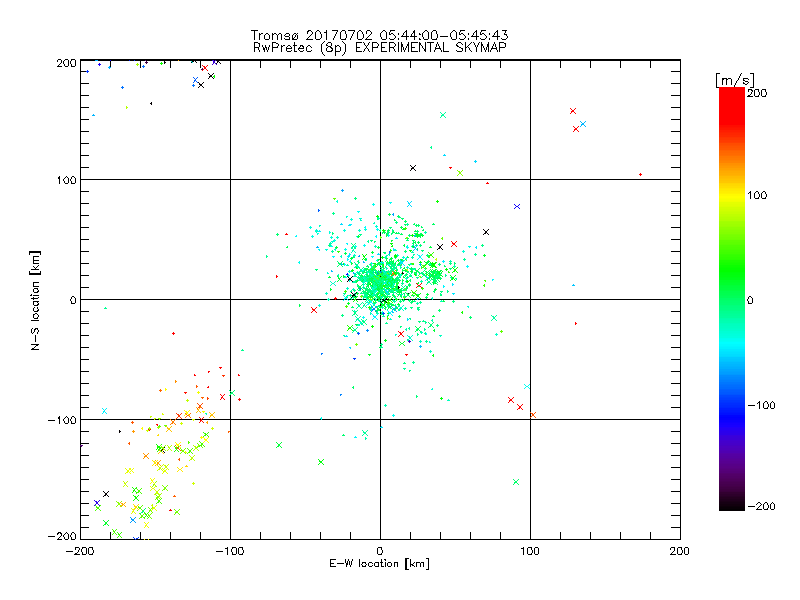Click the x-axis tick label '200'
Screen dimensions: 800x600
680,551
